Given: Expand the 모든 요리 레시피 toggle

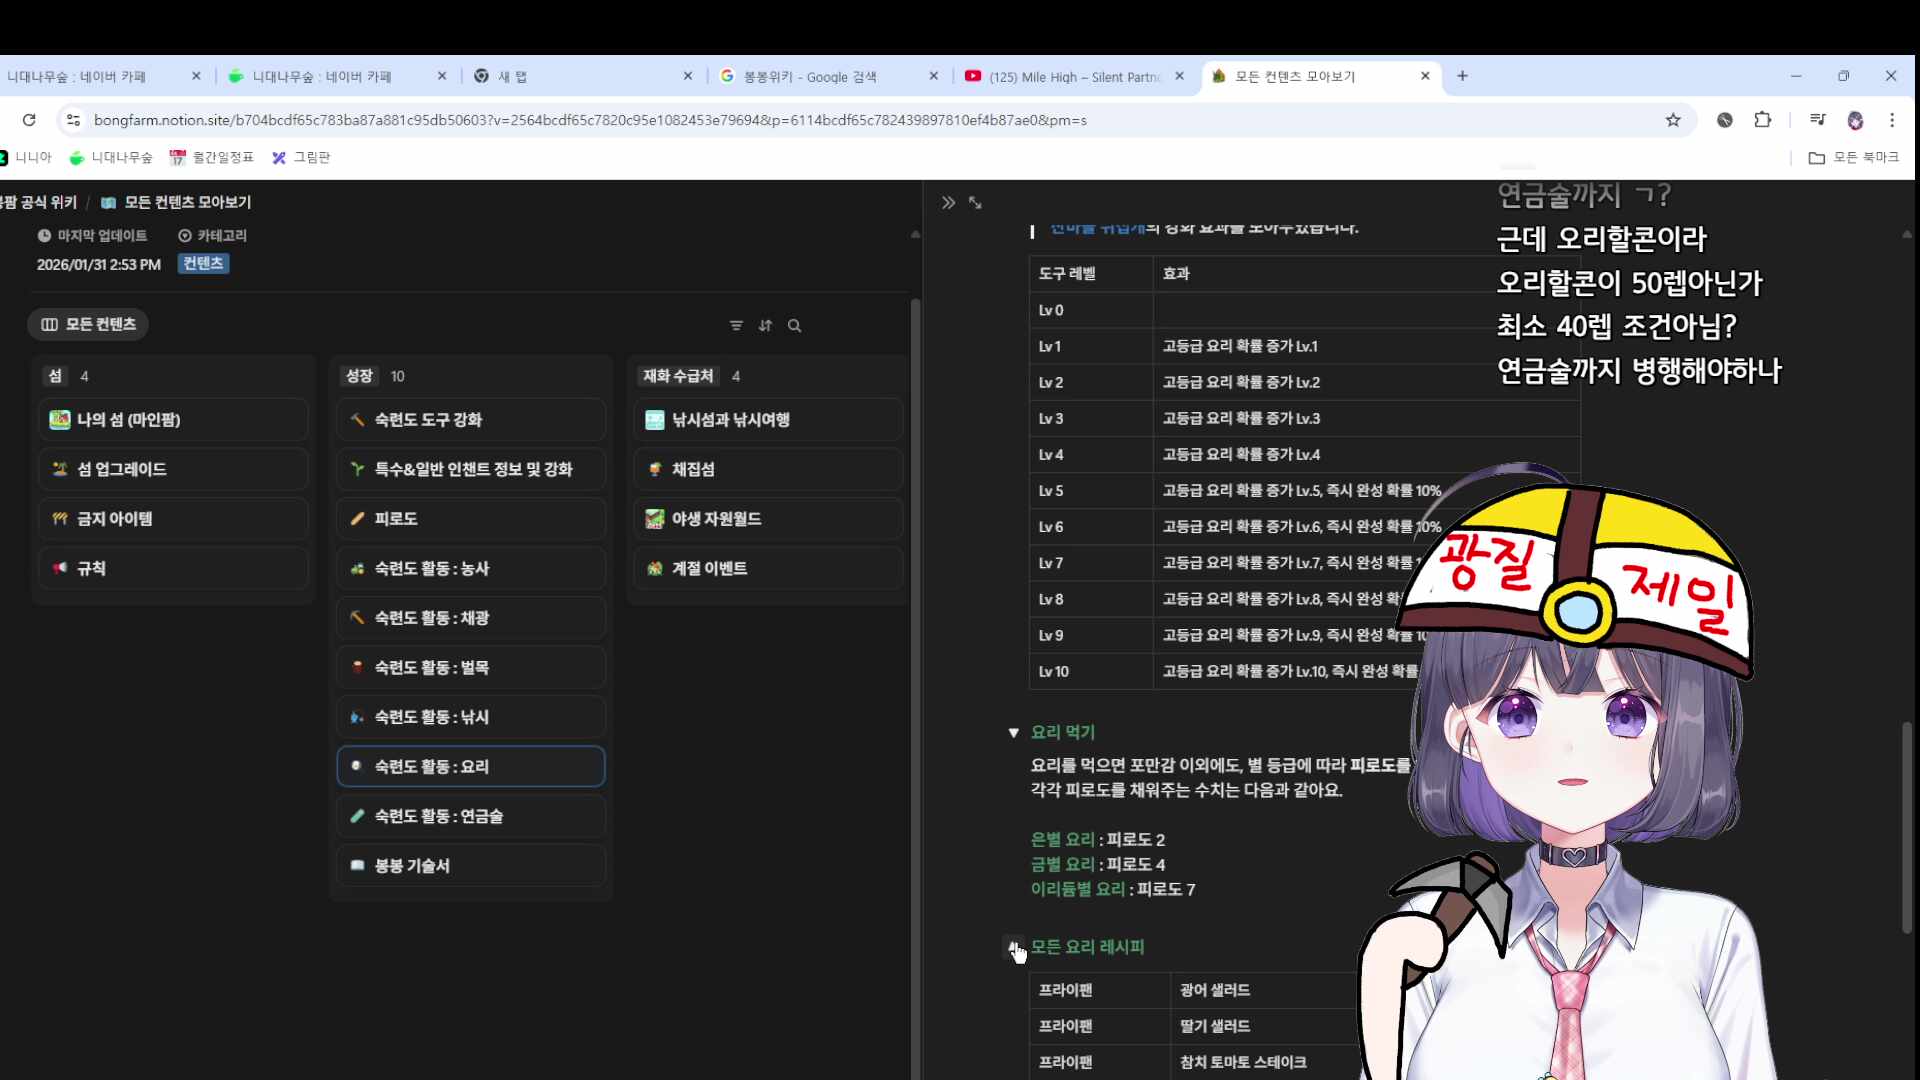Looking at the screenshot, I should [x=1014, y=947].
